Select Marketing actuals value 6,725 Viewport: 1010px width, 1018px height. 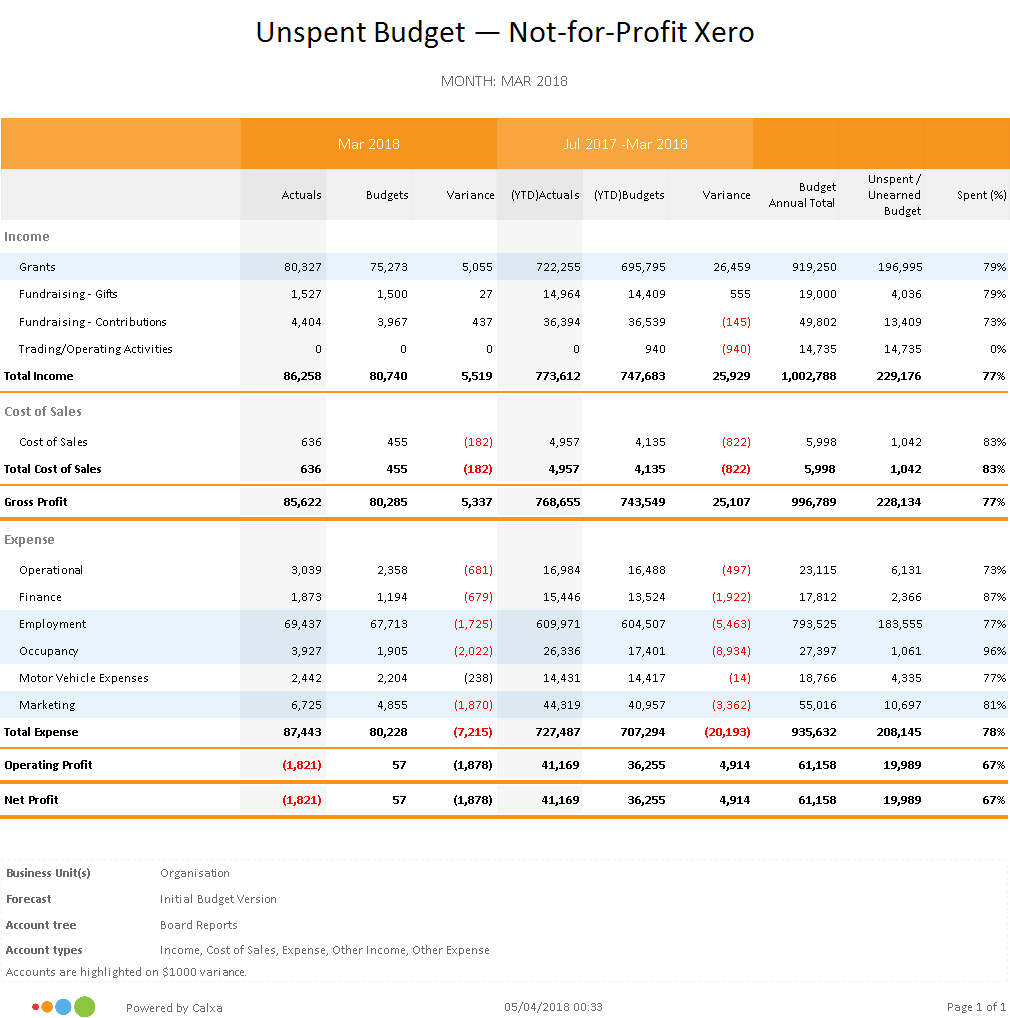tap(306, 705)
